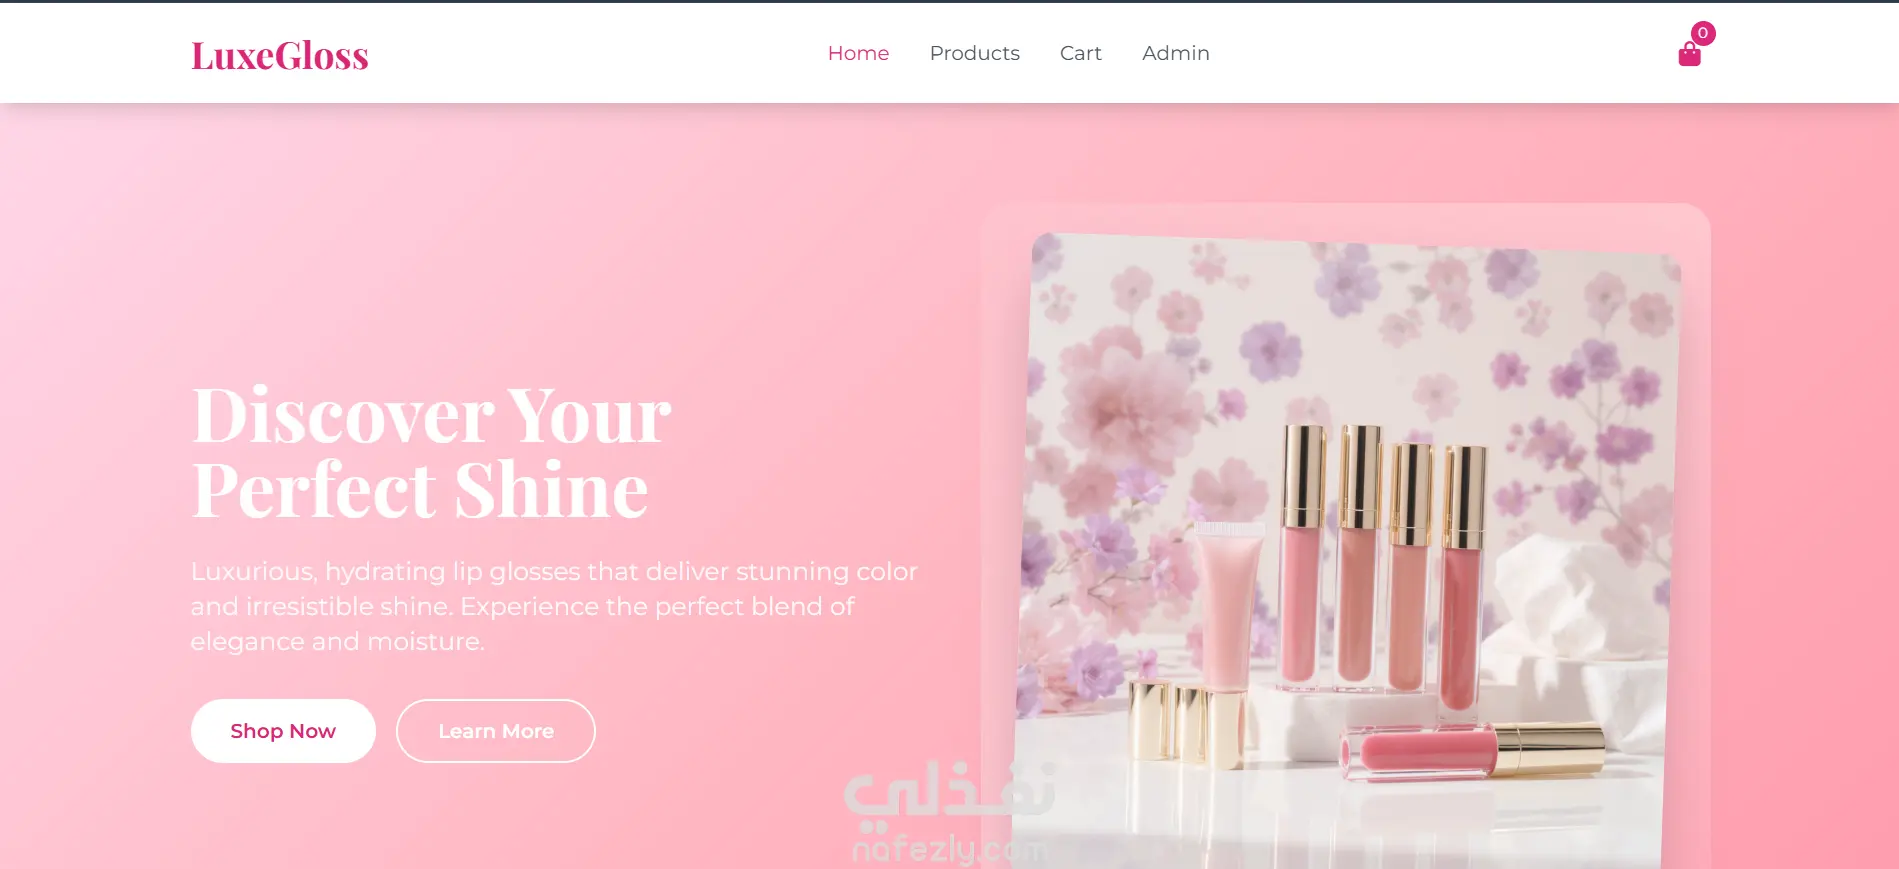Click the cart count badge showing 0
The height and width of the screenshot is (869, 1899).
(1703, 33)
